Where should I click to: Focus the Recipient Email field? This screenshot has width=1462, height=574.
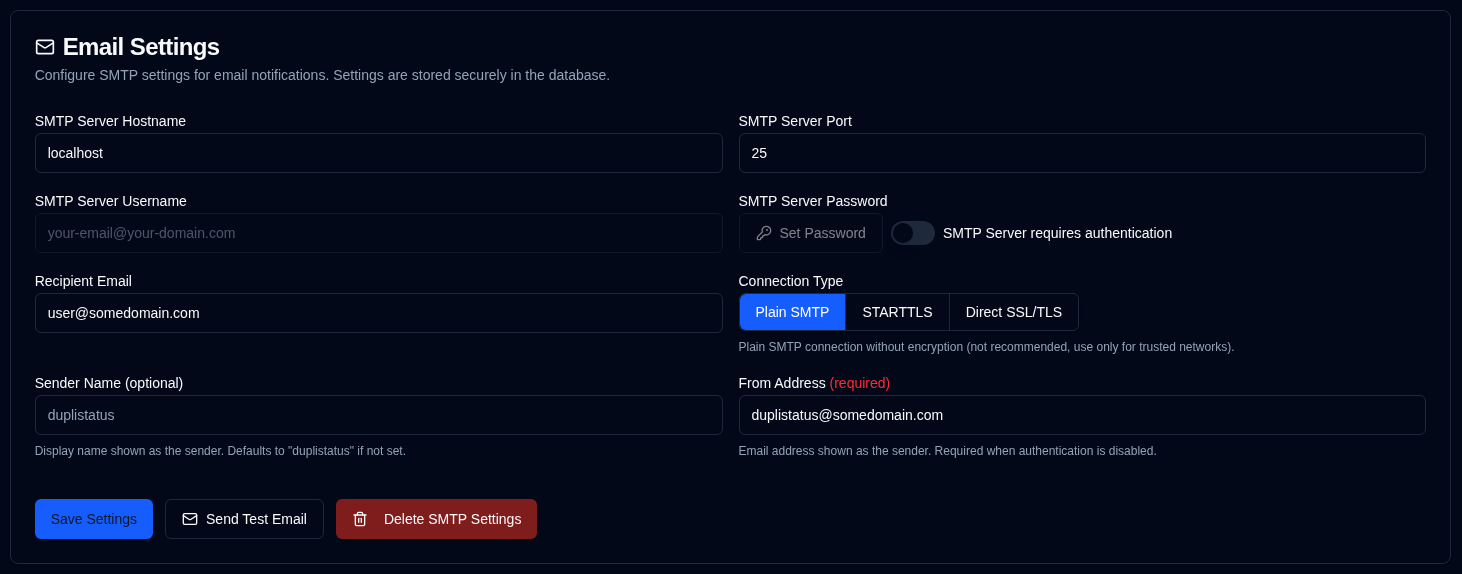pos(379,313)
